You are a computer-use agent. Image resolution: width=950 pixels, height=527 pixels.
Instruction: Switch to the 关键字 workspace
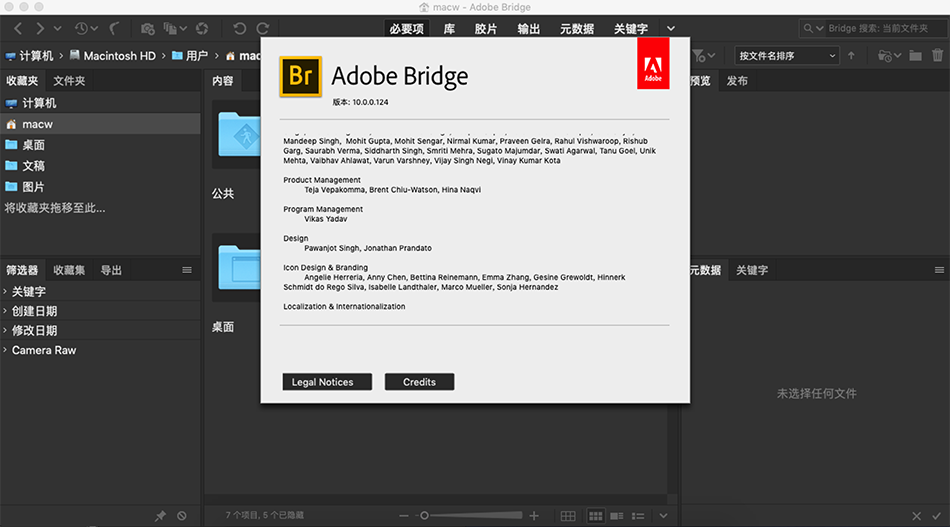[x=631, y=28]
